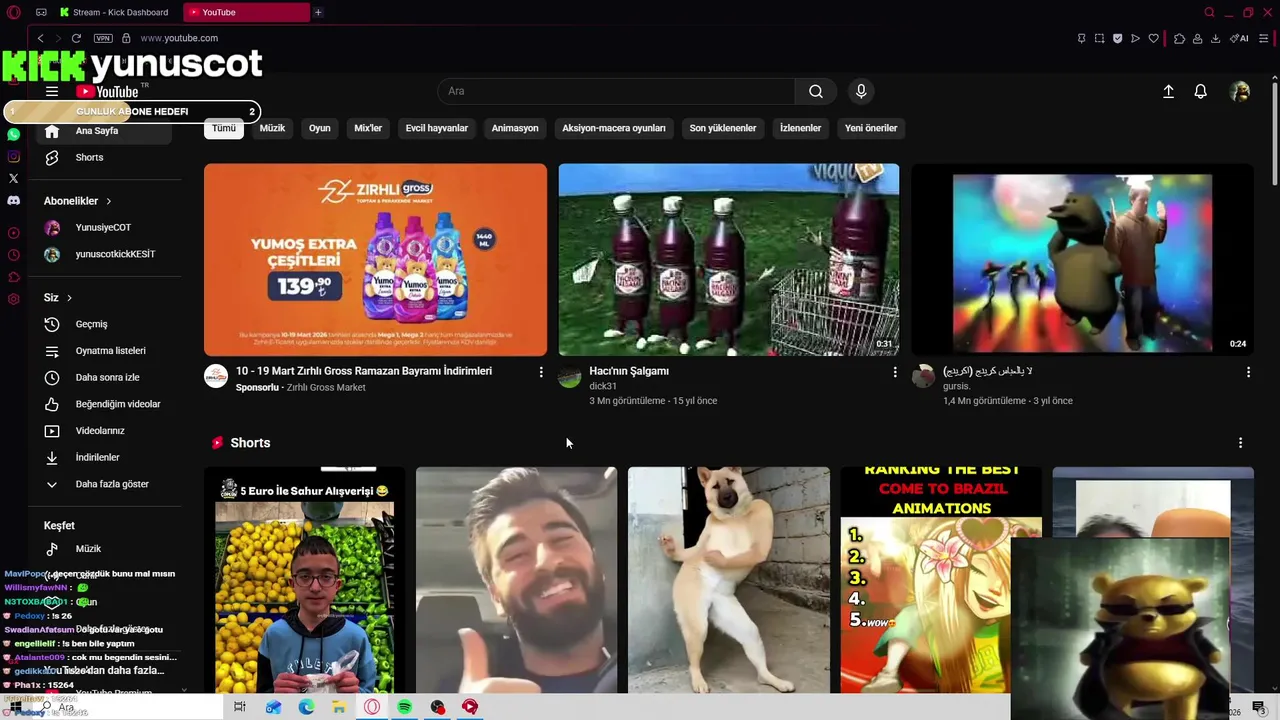Open the Yumoş Extra sponsored ad thumbnail
1280x720 pixels.
[375, 260]
